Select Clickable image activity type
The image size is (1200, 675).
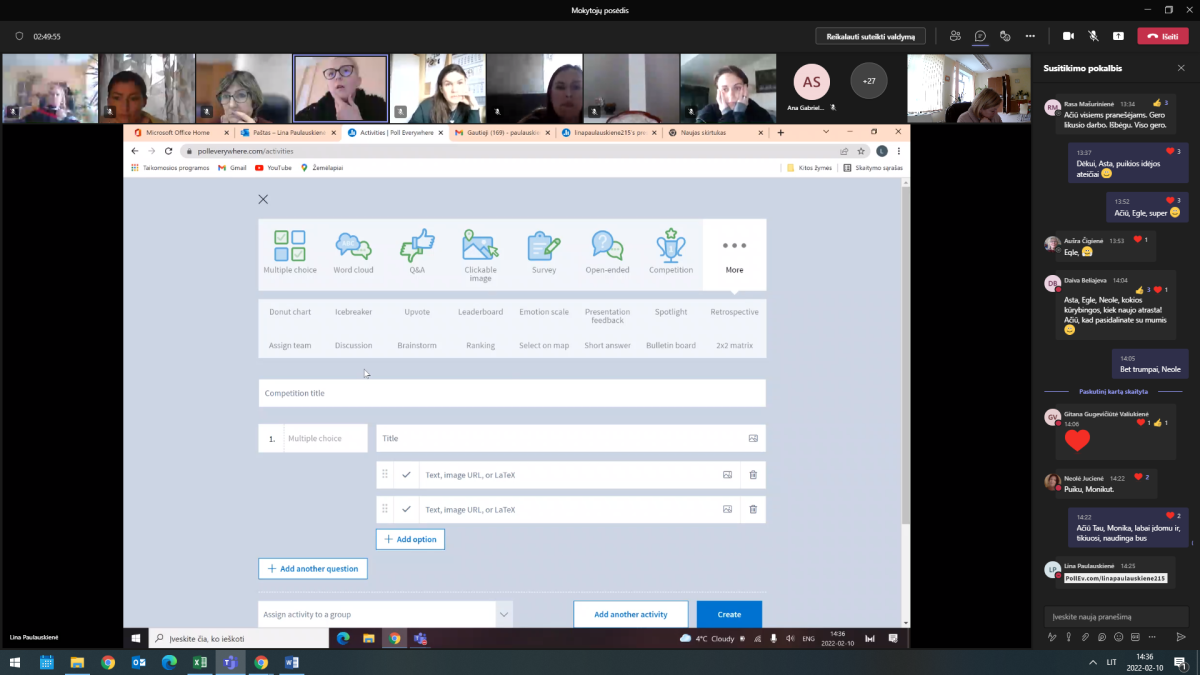(480, 255)
